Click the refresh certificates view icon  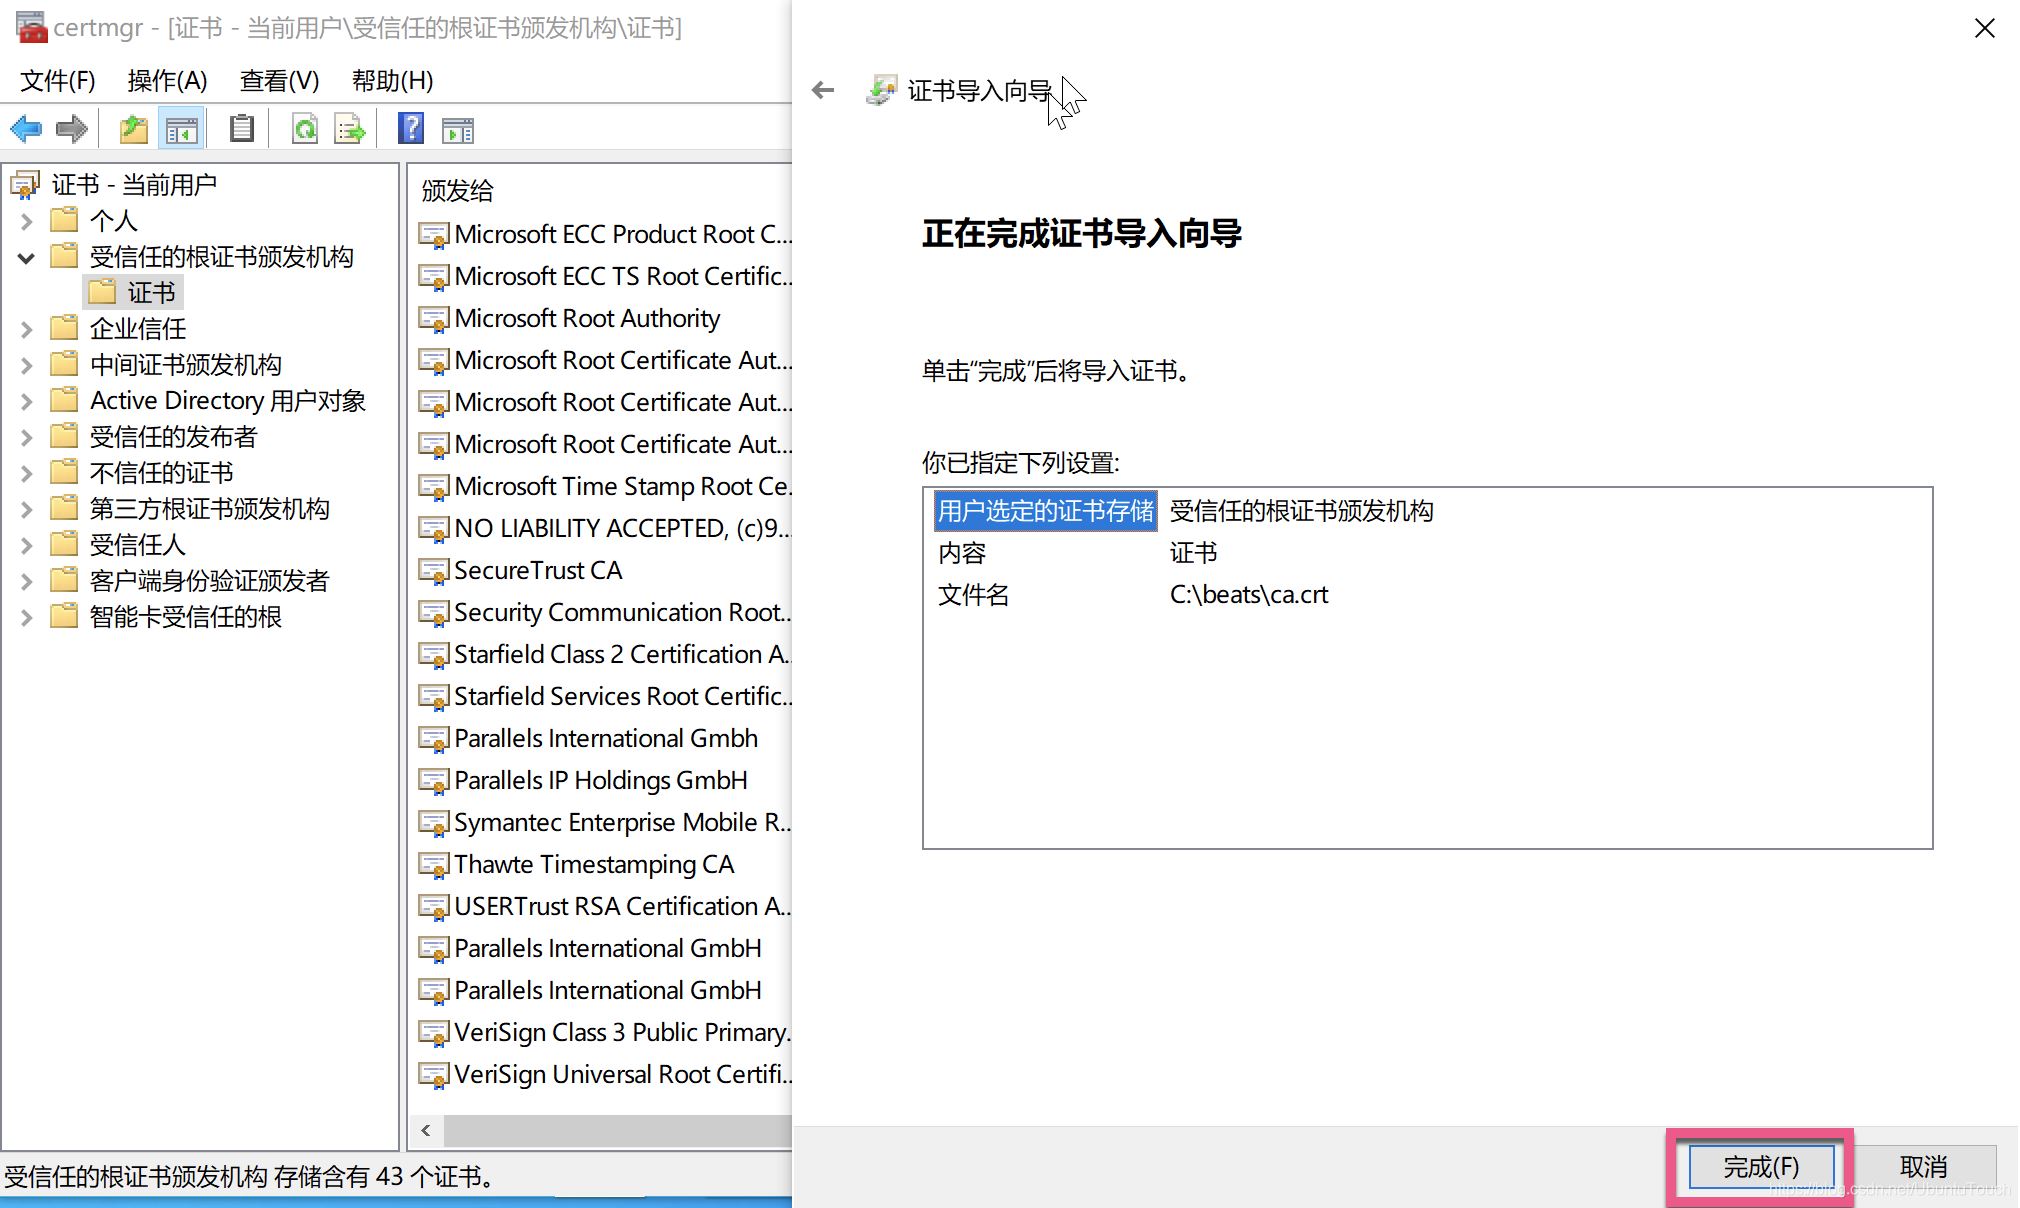click(x=300, y=128)
